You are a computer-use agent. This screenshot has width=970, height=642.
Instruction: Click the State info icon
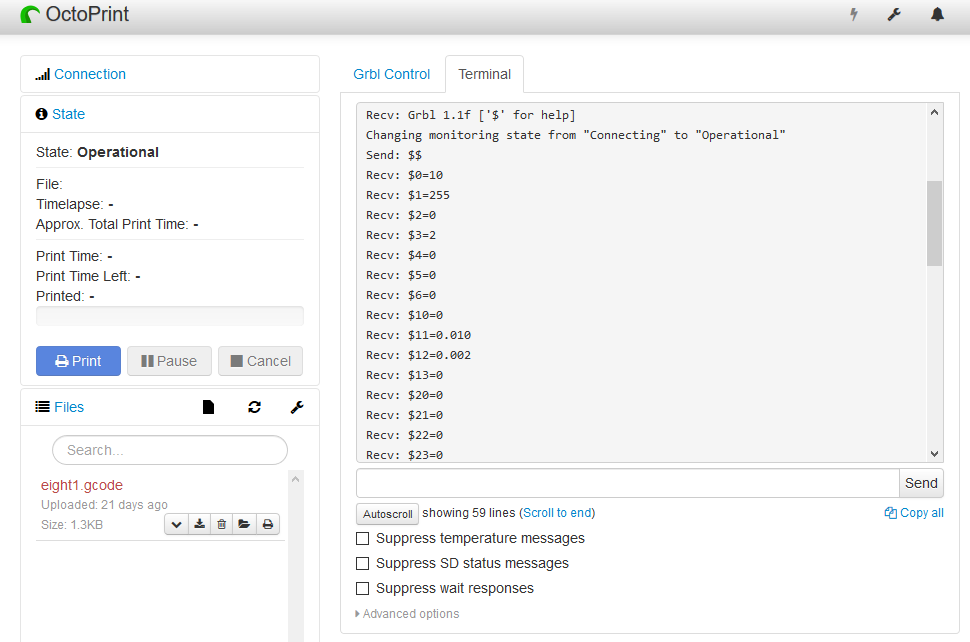(x=41, y=114)
